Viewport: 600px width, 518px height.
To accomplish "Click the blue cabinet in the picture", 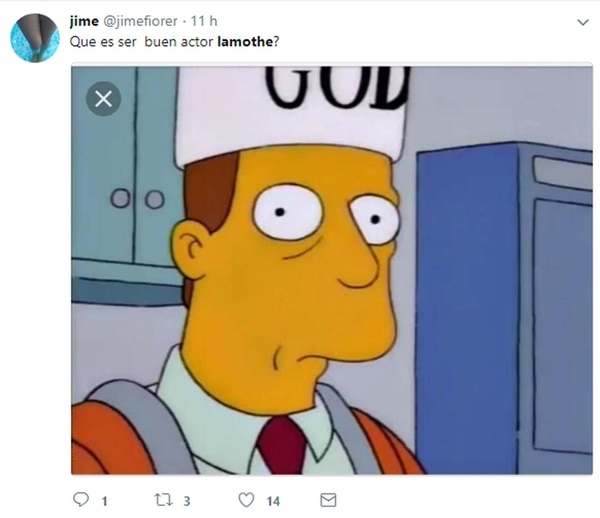I will pyautogui.click(x=504, y=308).
